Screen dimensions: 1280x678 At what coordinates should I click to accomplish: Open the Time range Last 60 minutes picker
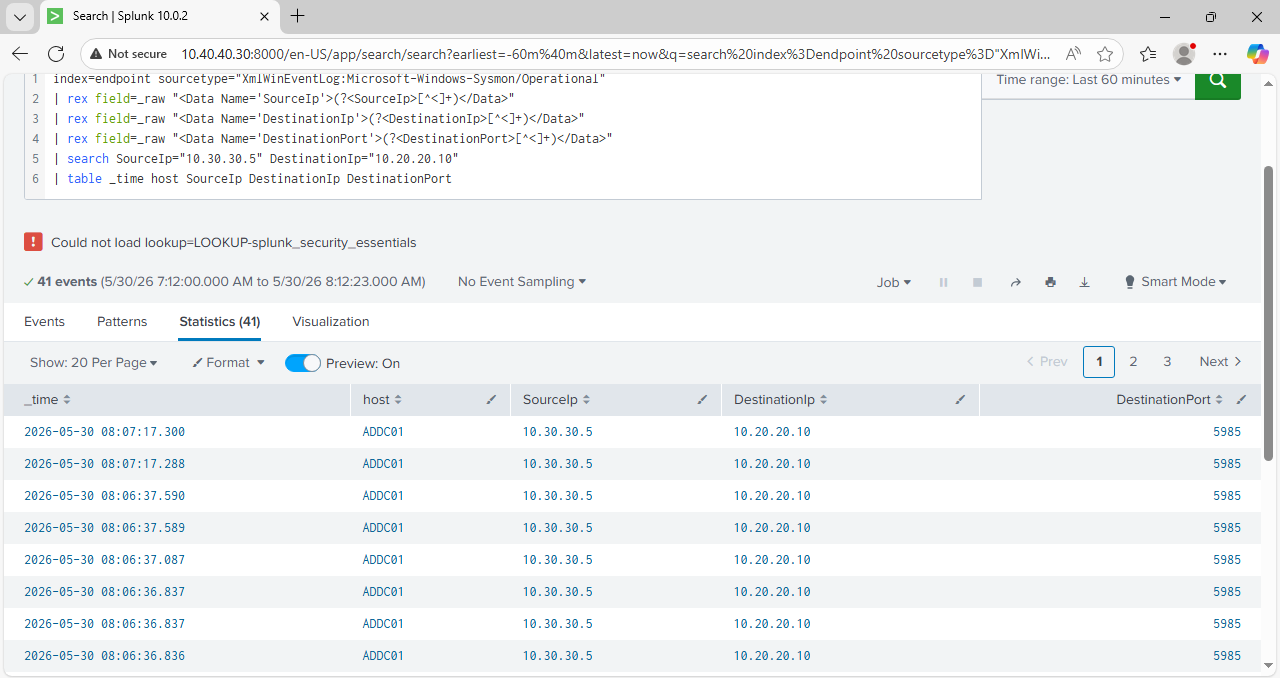pyautogui.click(x=1089, y=80)
